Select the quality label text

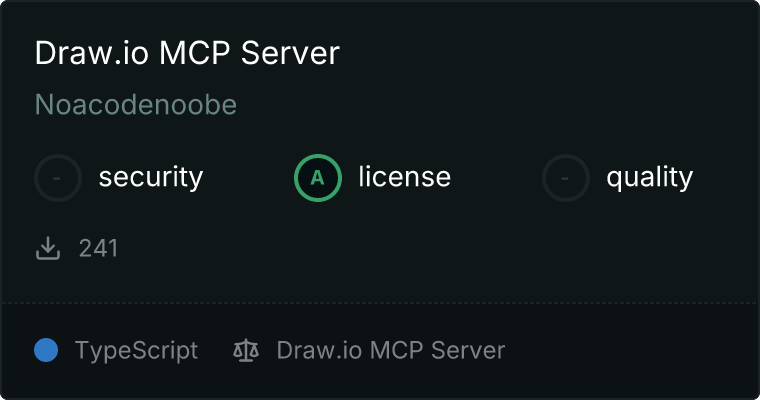click(649, 177)
